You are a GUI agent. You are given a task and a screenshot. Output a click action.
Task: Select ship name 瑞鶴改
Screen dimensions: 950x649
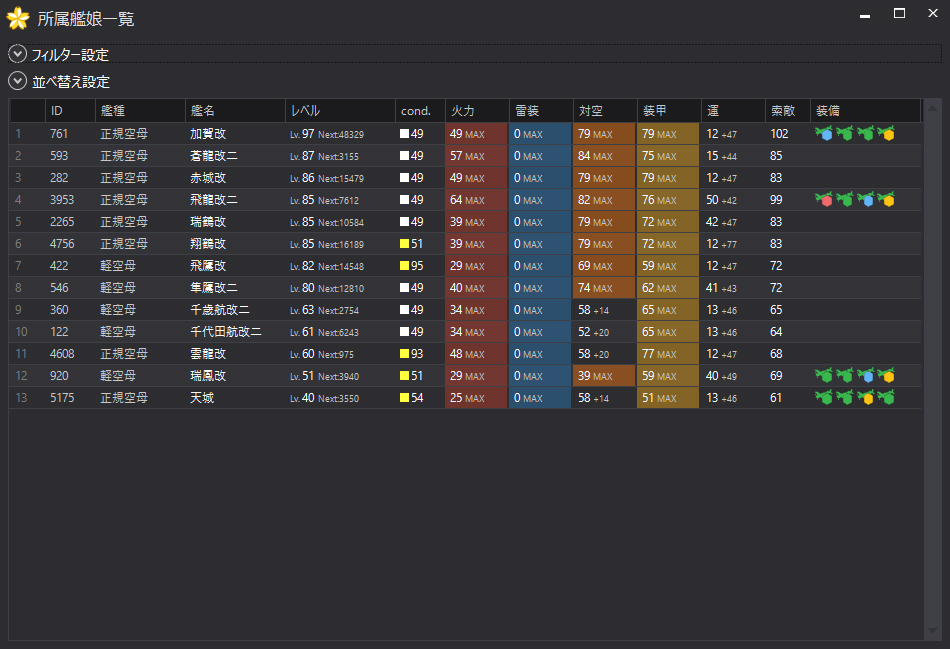[208, 222]
